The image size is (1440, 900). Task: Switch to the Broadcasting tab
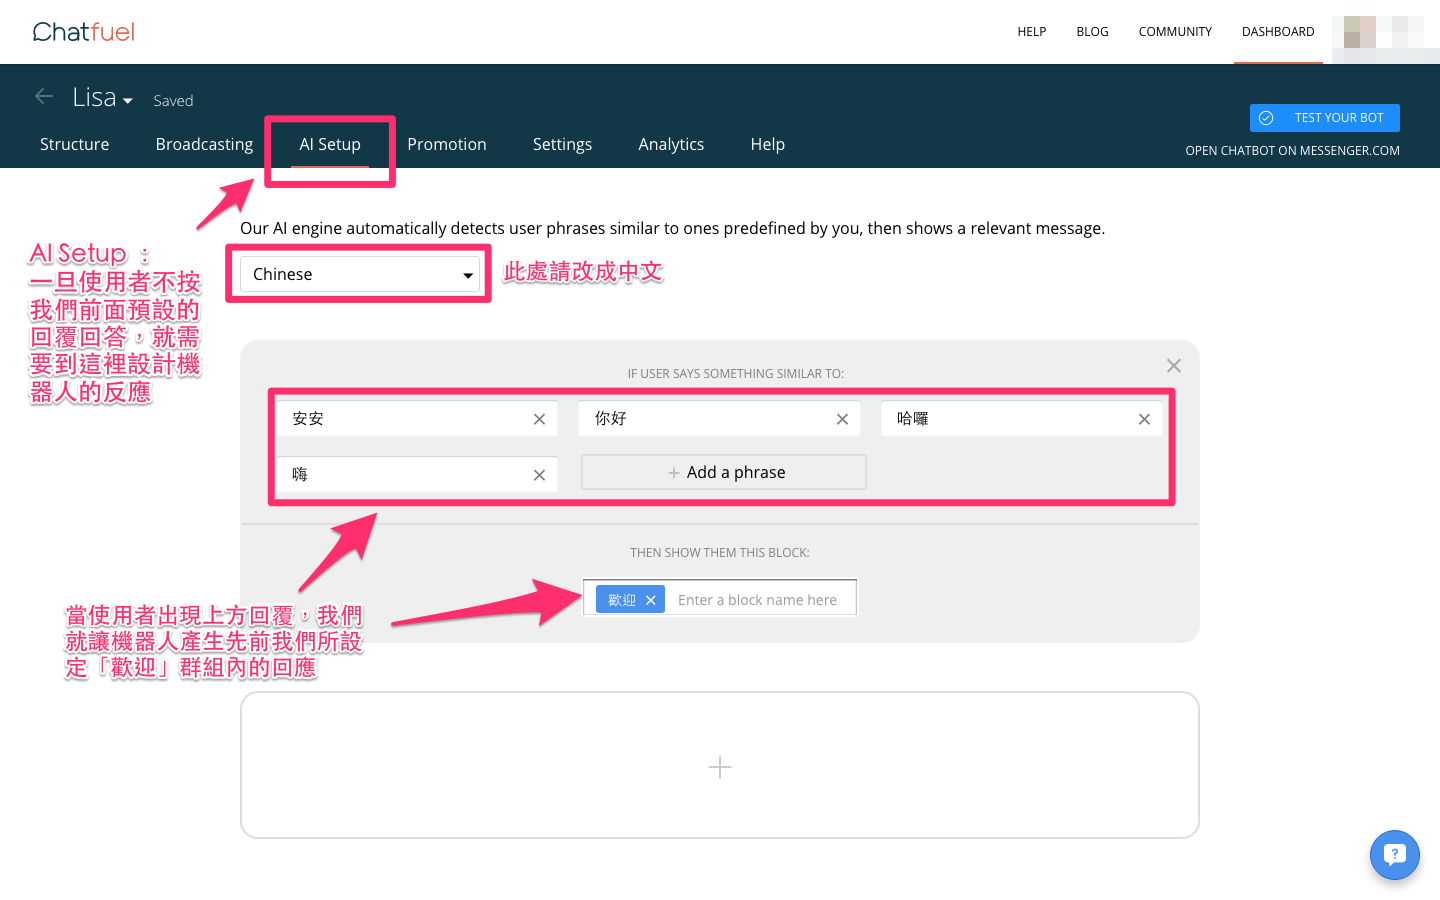click(205, 144)
